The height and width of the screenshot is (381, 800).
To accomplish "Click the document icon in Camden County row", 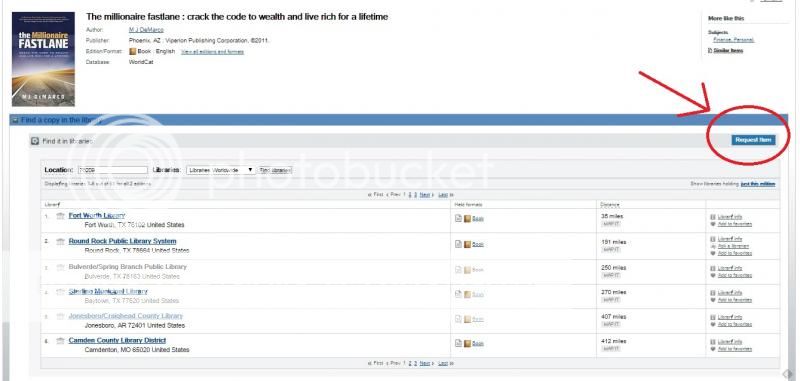I will [458, 343].
